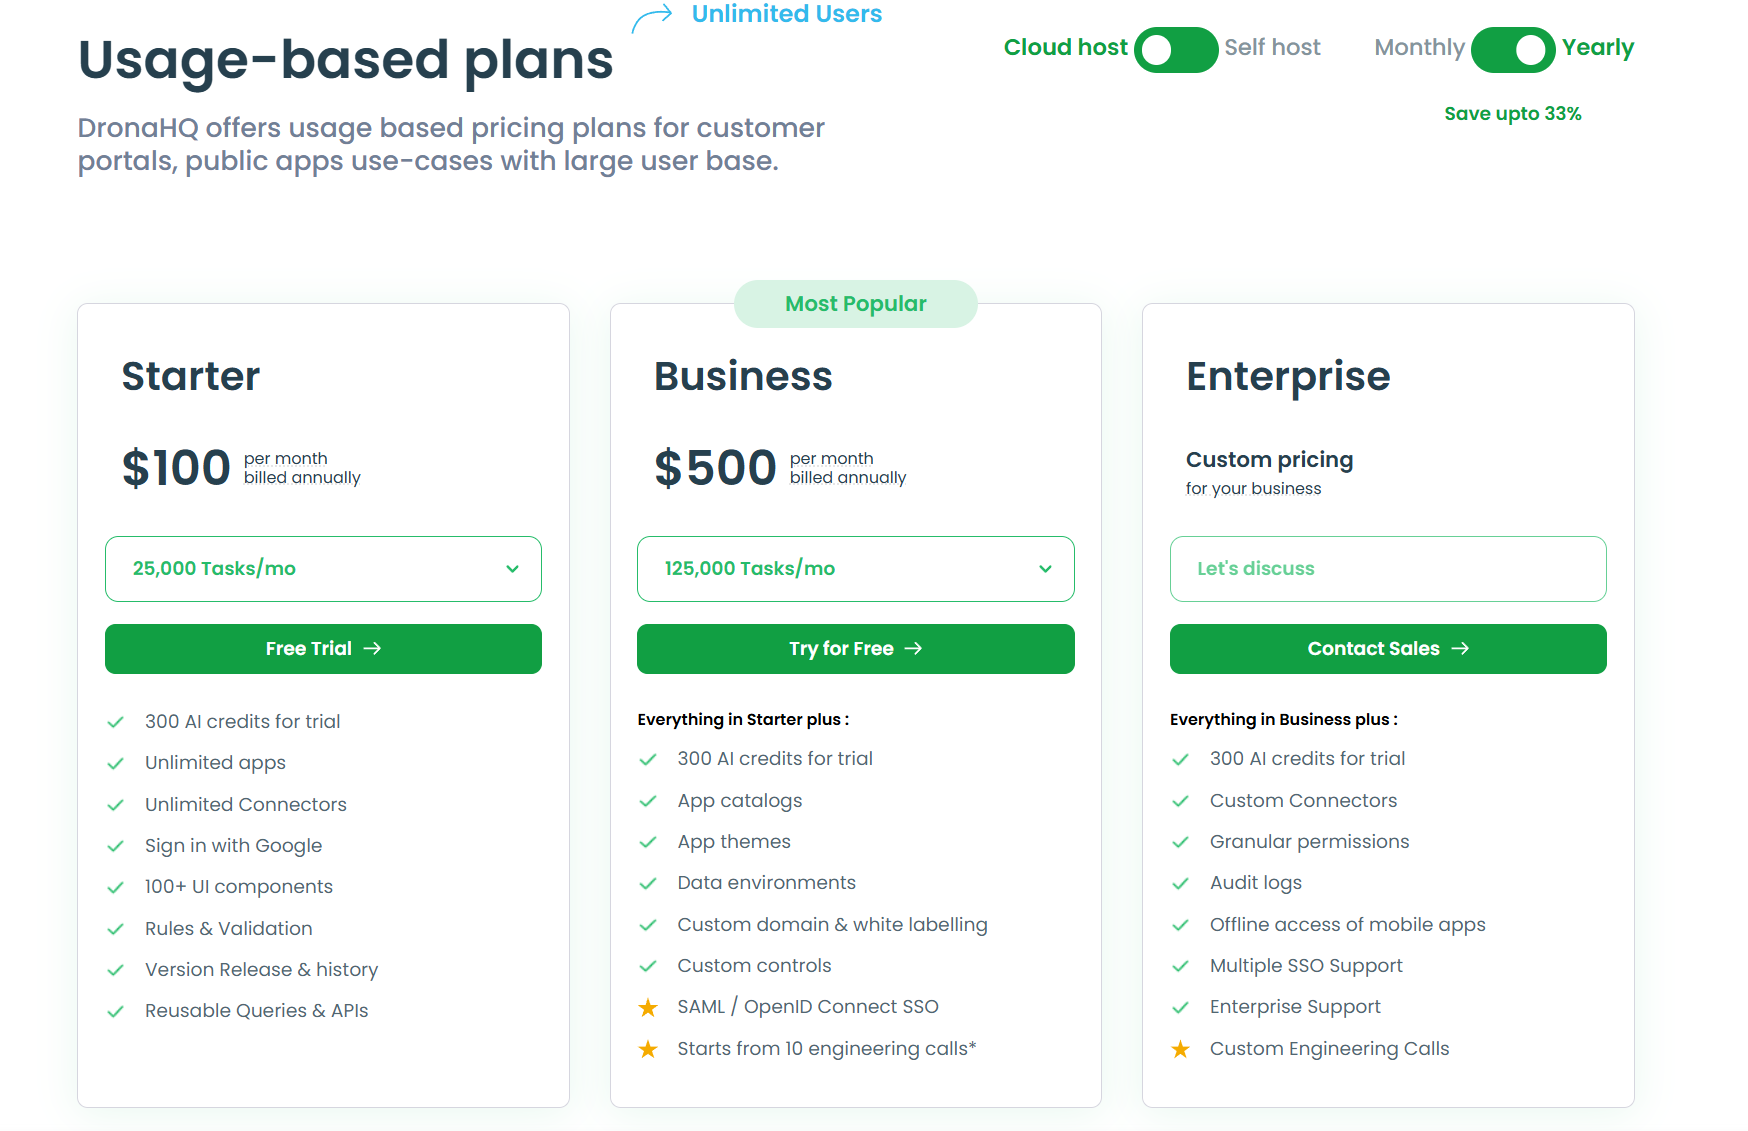Click Everything in Starter plus text

click(x=743, y=720)
